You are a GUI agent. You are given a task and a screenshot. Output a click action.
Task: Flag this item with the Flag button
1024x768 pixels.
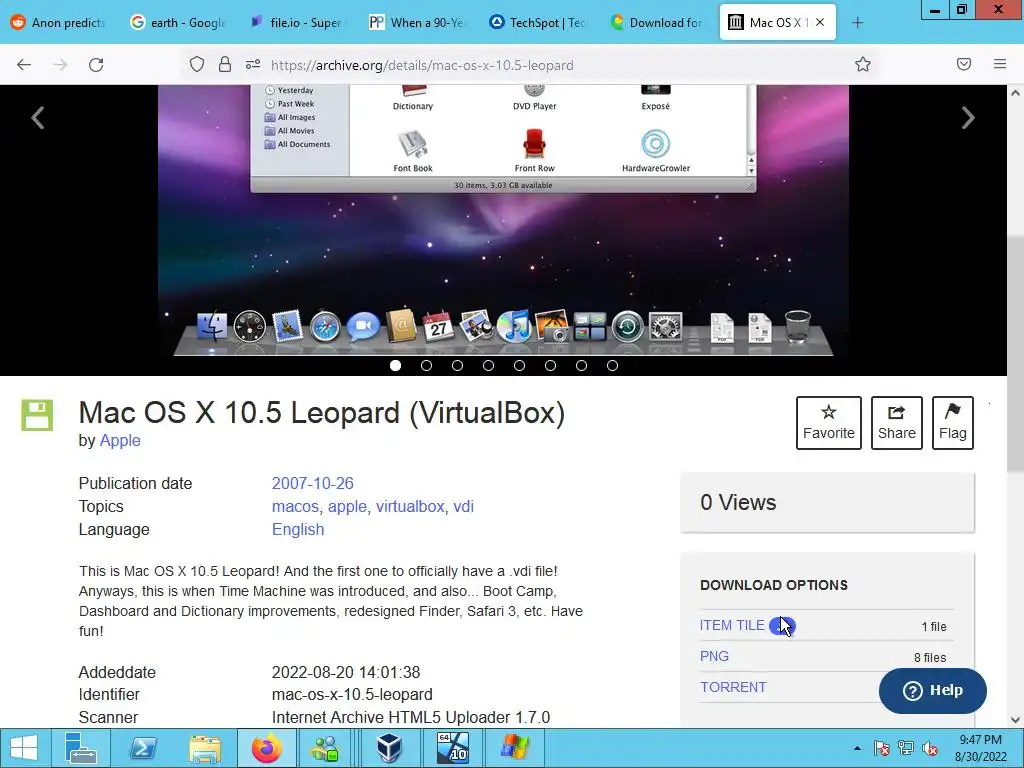[953, 423]
